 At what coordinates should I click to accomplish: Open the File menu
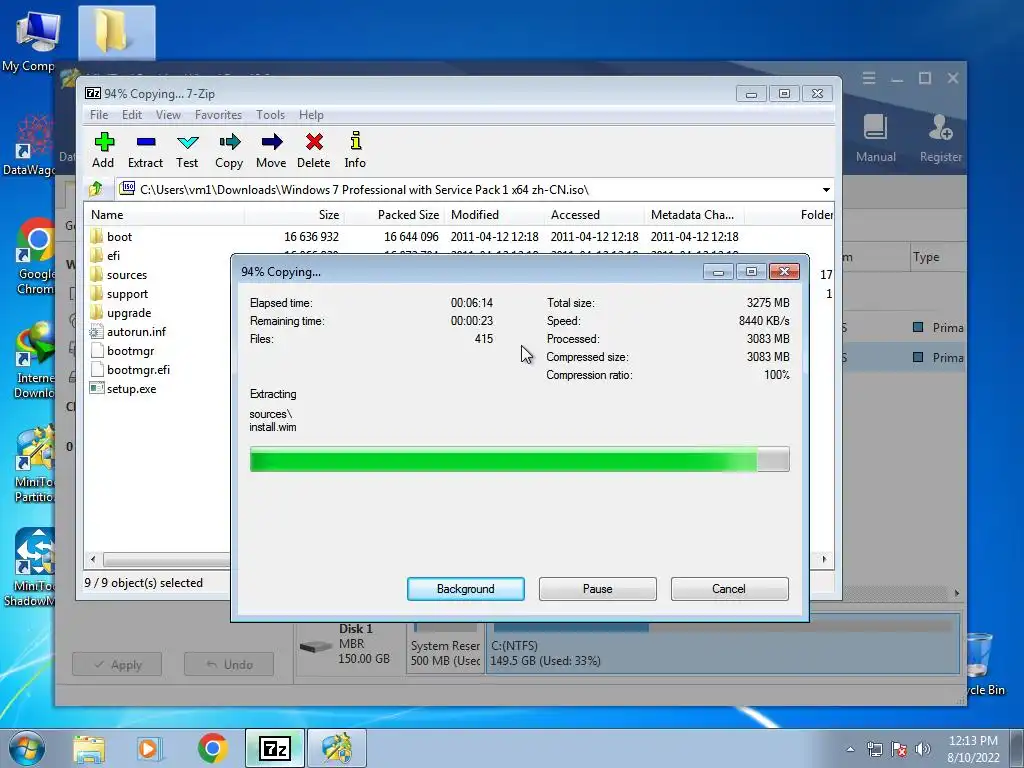click(x=99, y=115)
